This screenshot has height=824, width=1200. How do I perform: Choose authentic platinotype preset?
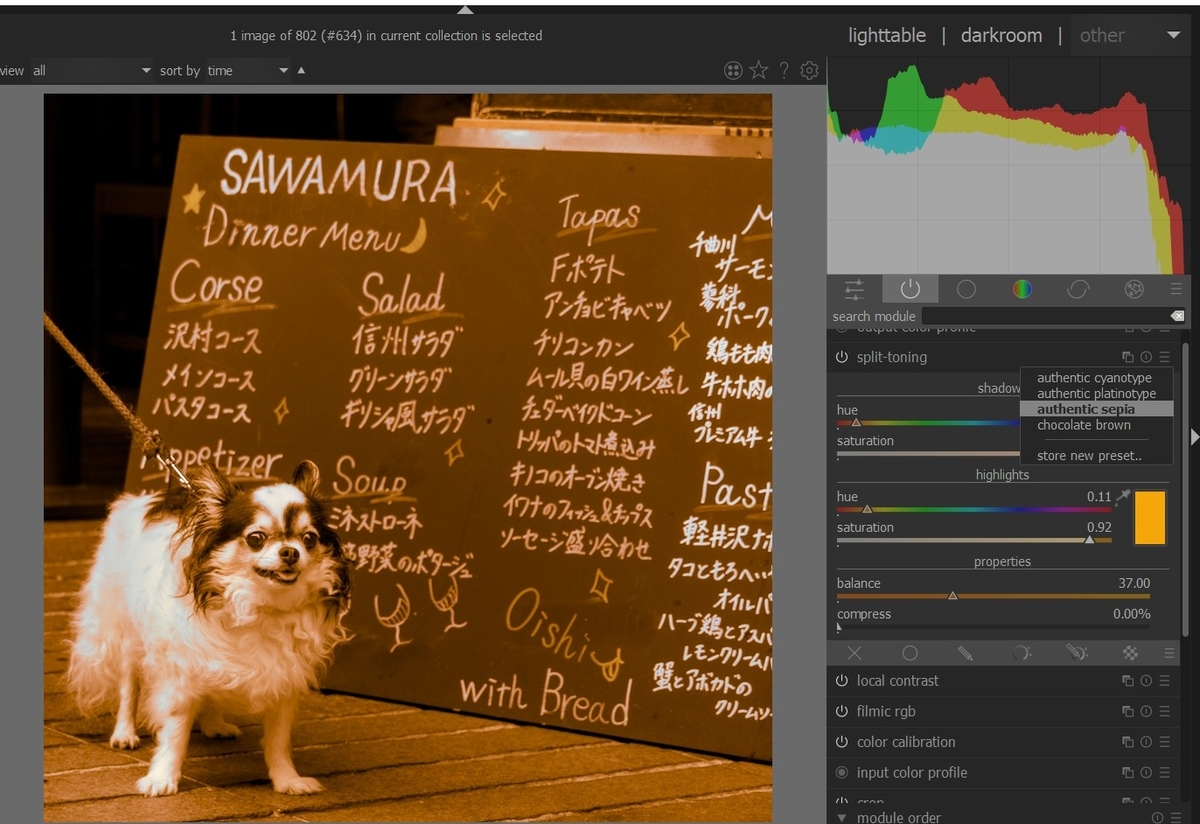pos(1096,394)
